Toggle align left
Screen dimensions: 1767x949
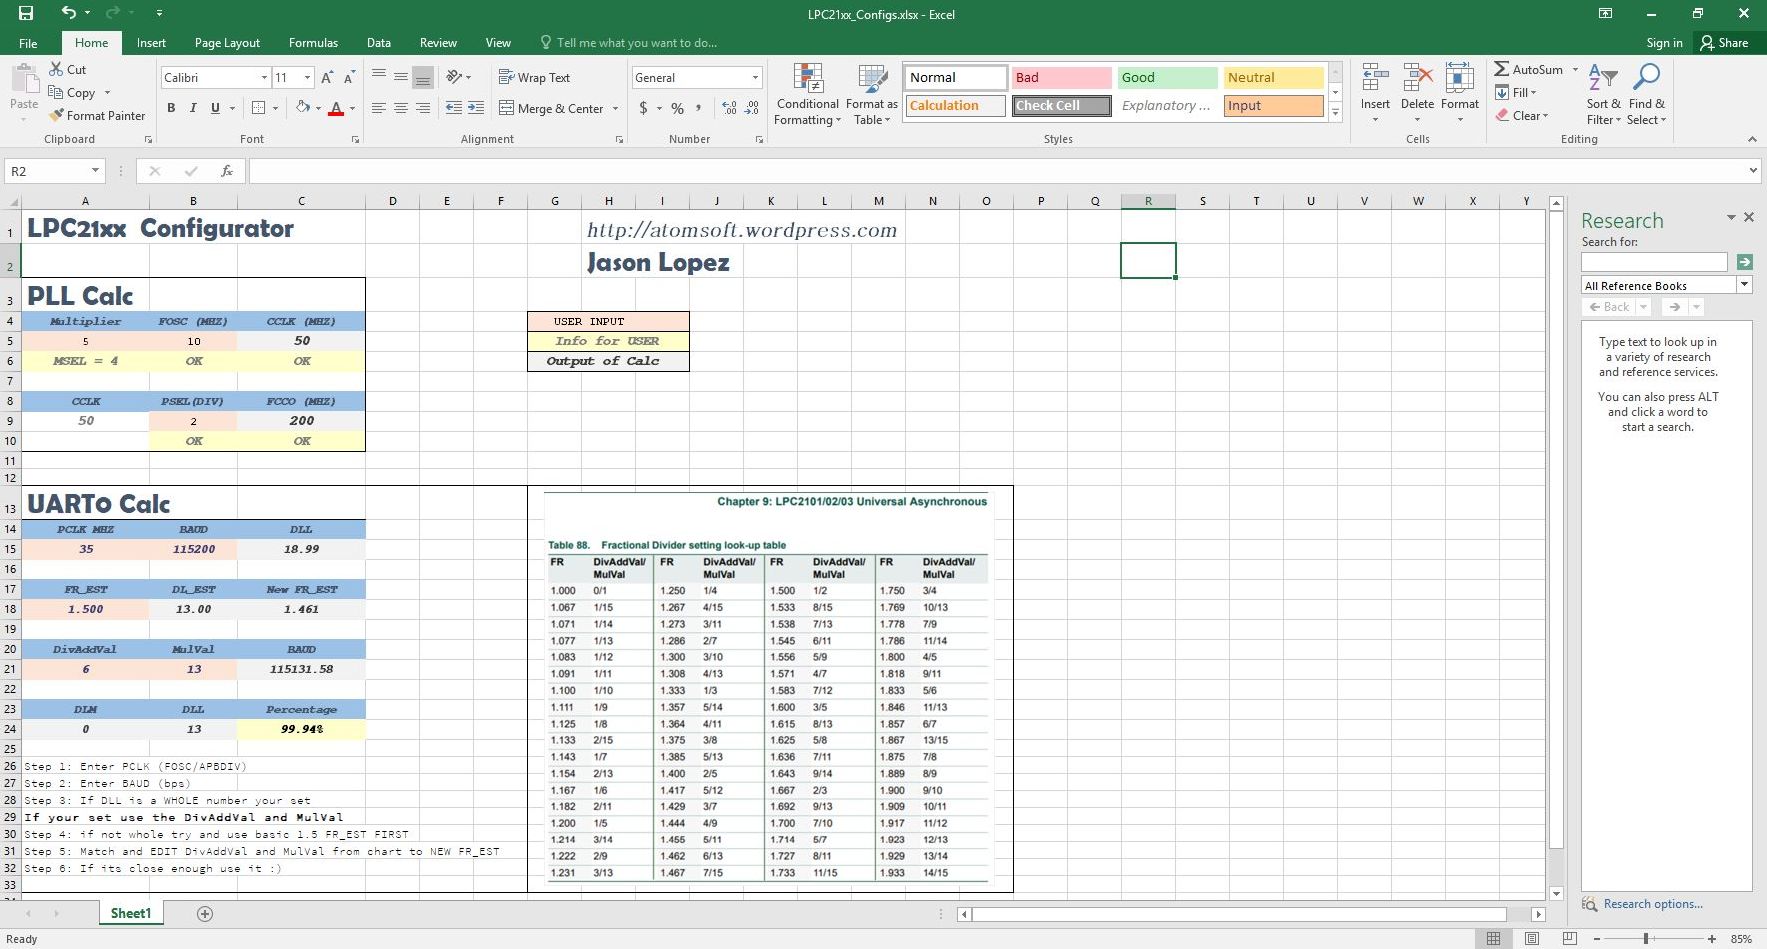378,108
